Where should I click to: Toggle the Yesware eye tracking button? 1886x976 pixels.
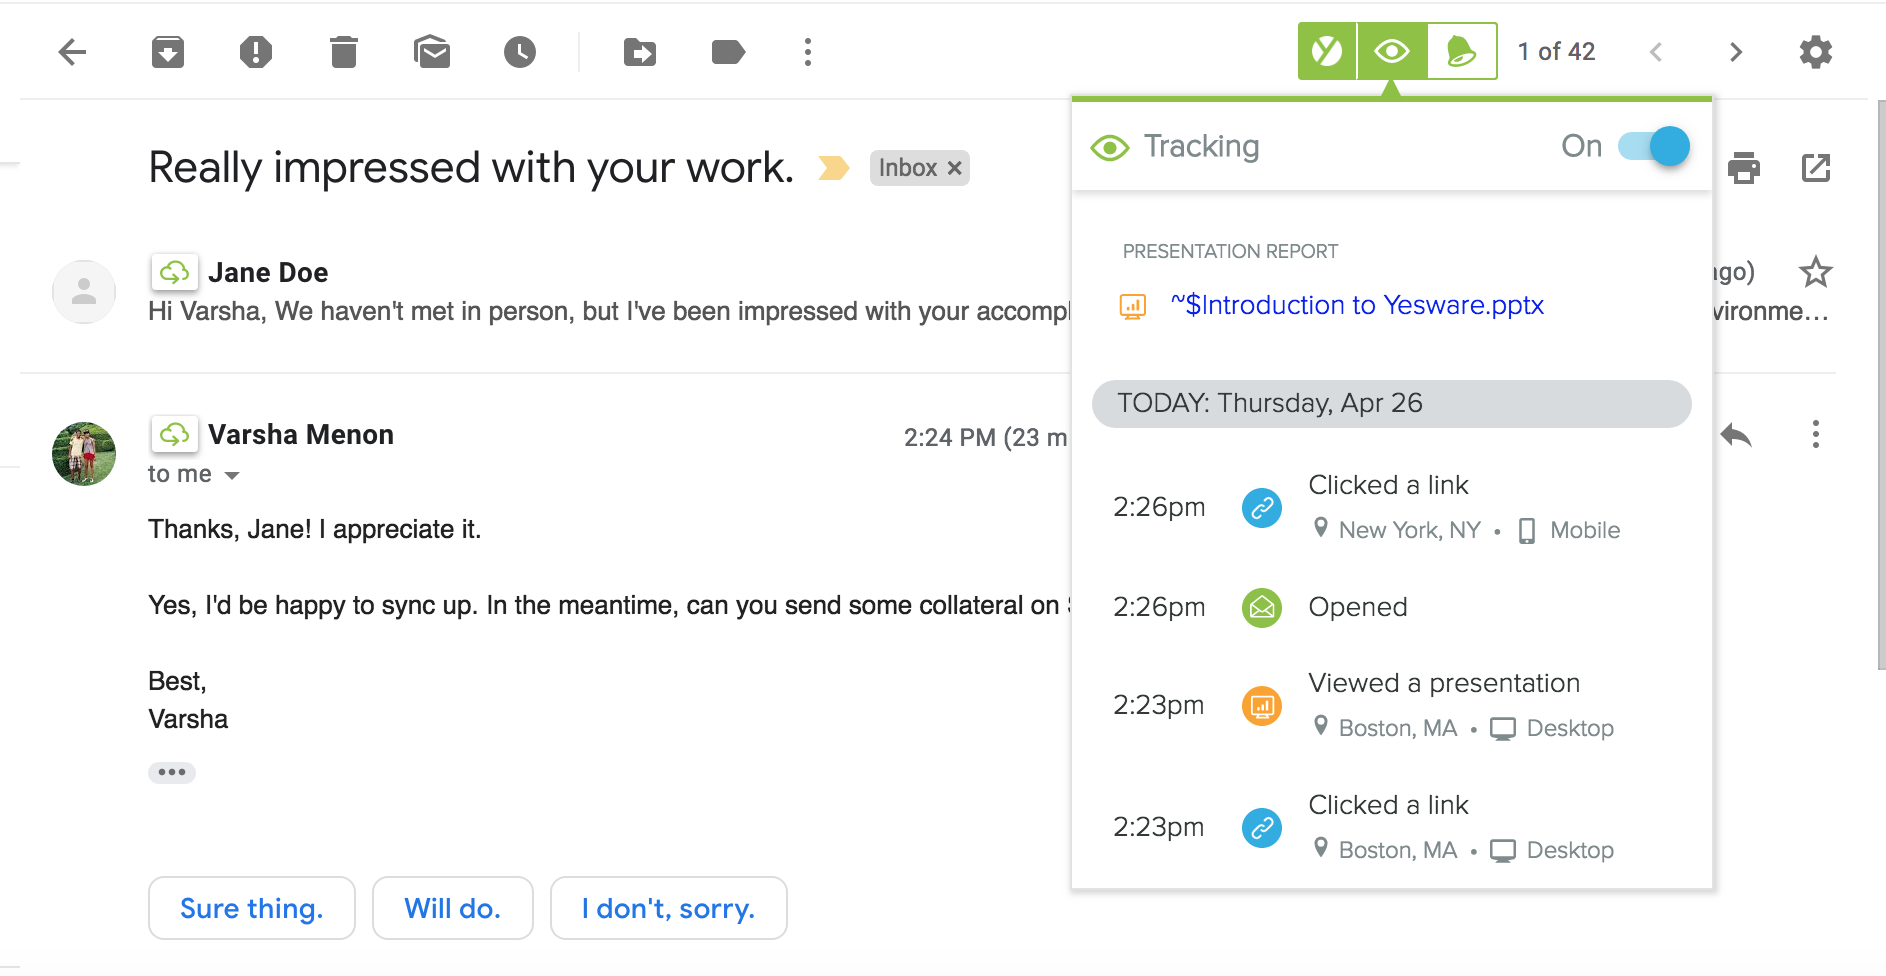pos(1392,51)
